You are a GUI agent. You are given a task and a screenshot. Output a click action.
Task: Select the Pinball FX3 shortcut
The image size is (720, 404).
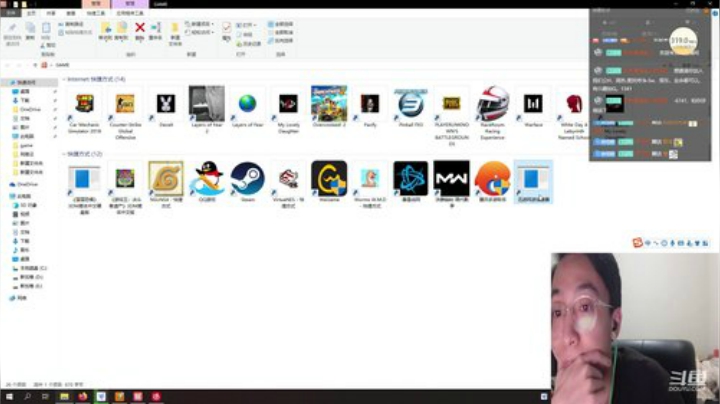pos(411,107)
